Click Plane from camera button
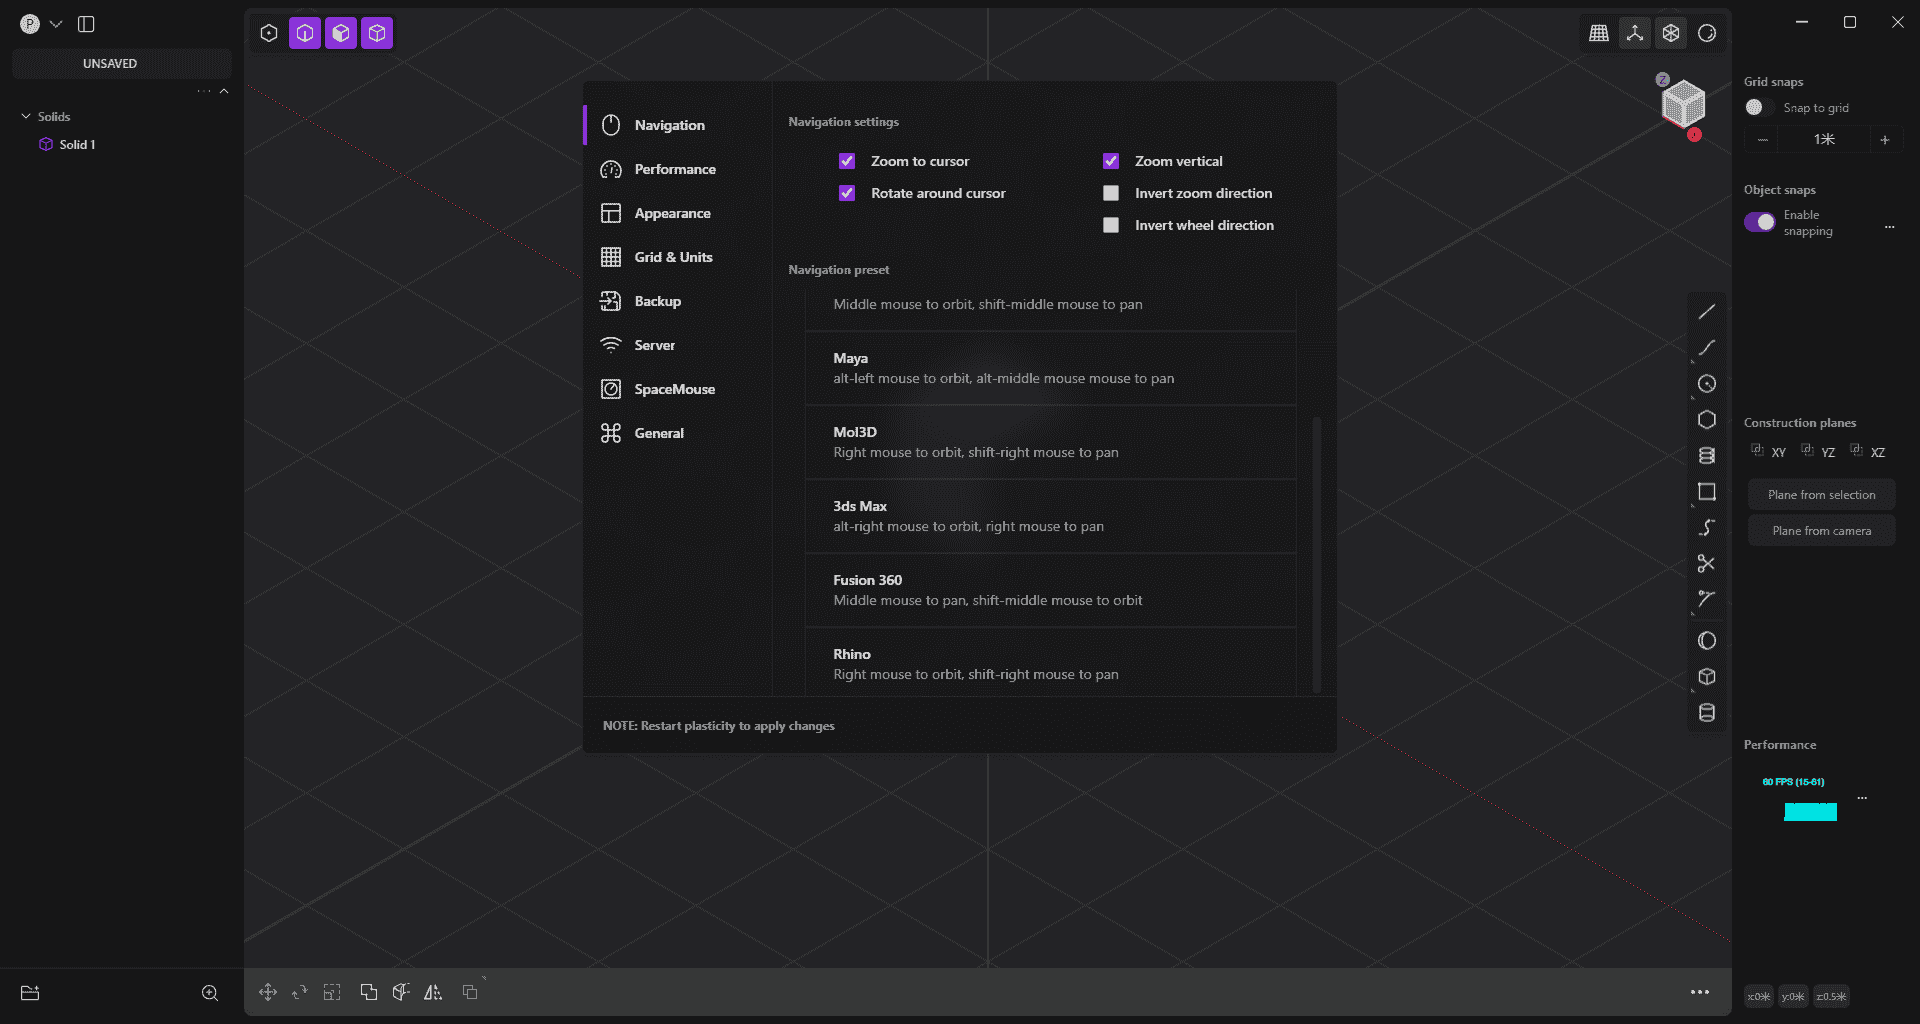This screenshot has height=1024, width=1920. [x=1820, y=530]
